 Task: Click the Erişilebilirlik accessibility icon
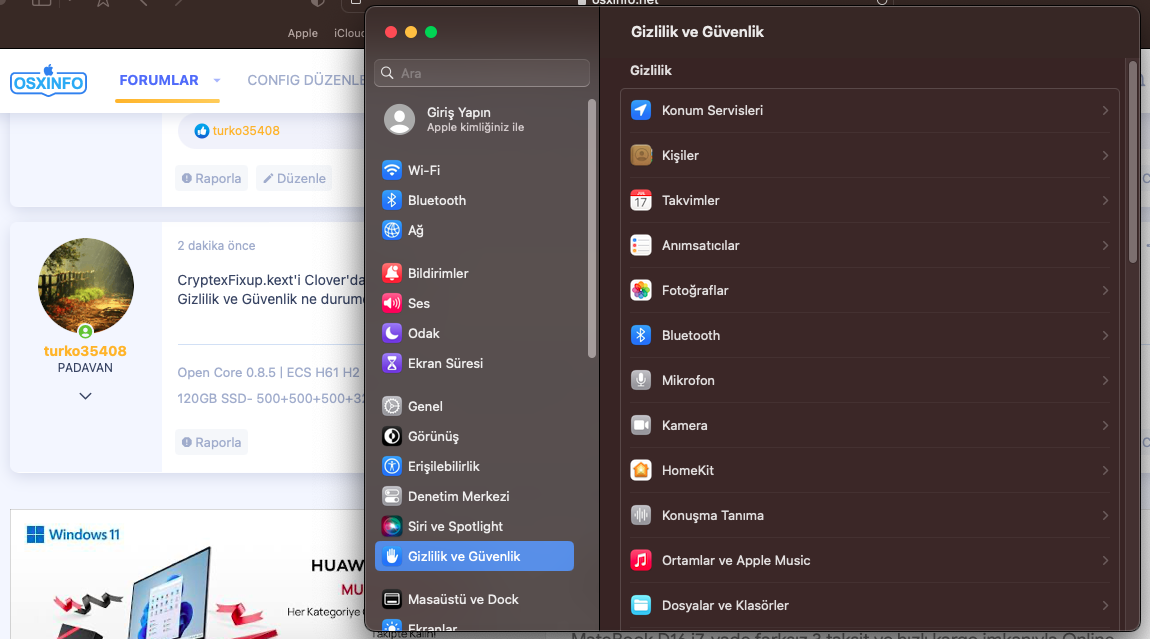392,466
